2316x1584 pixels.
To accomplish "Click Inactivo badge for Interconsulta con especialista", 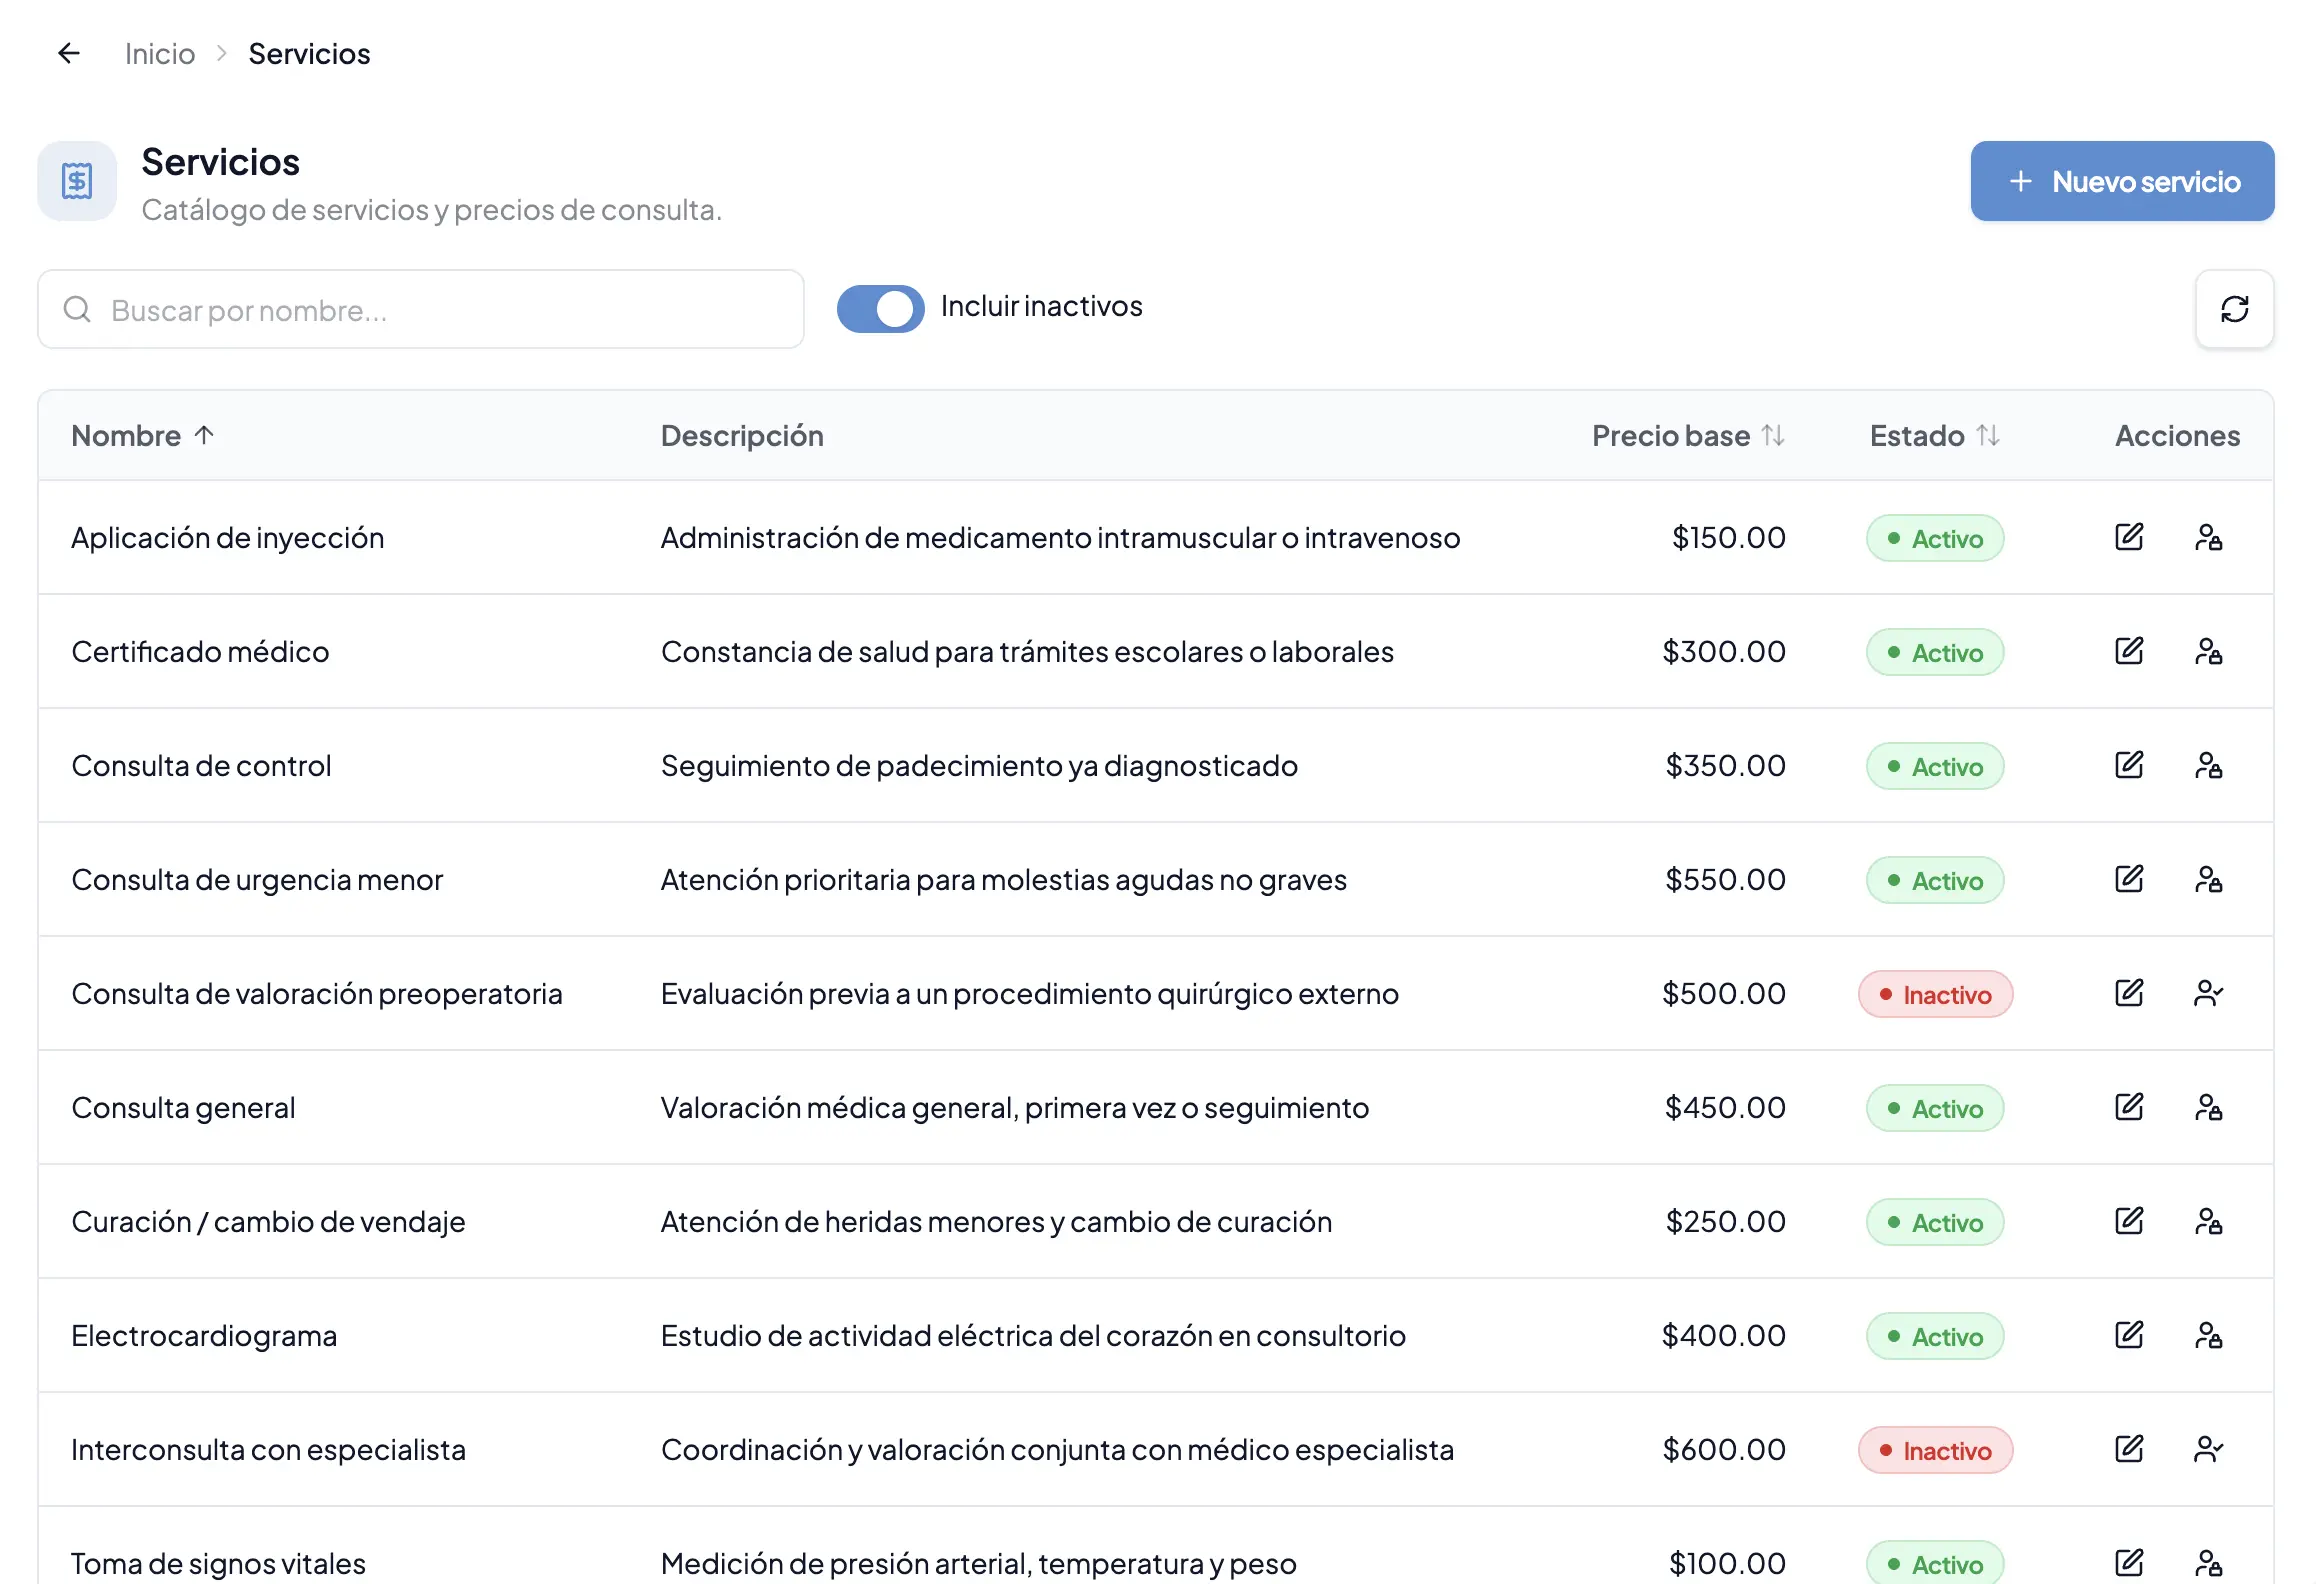I will (1935, 1450).
